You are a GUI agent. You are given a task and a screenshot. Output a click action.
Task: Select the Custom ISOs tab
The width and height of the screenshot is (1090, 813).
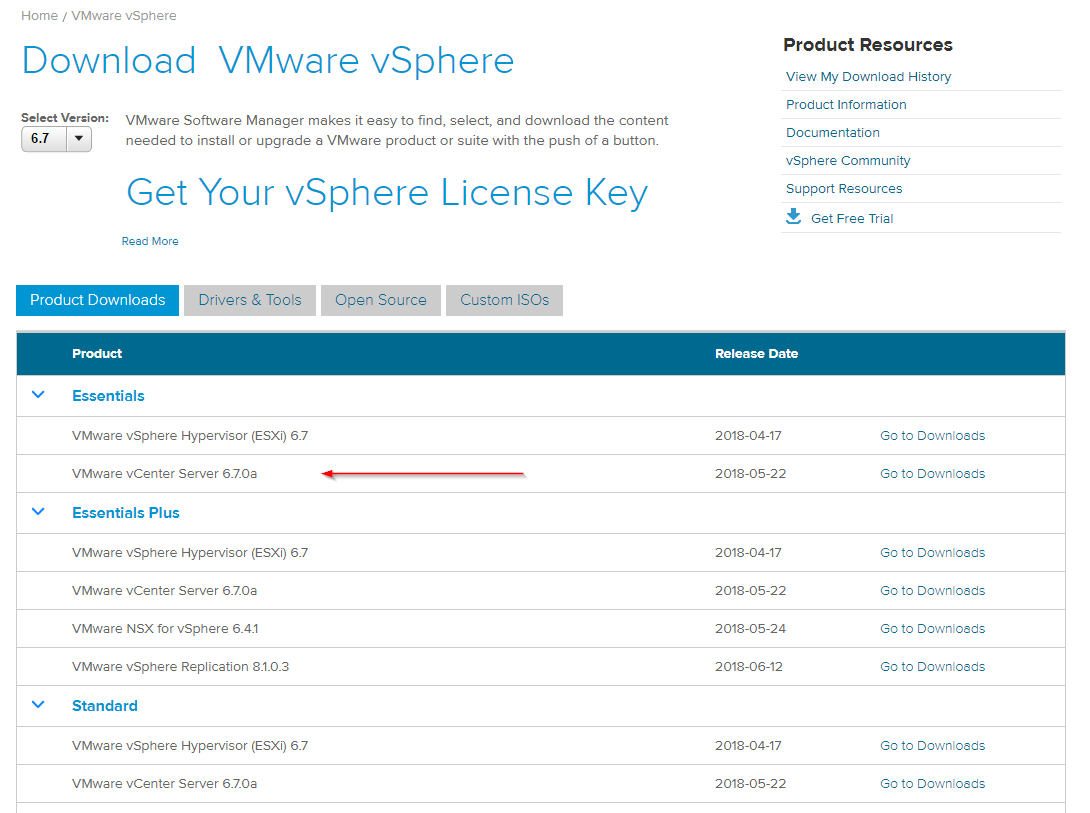504,300
